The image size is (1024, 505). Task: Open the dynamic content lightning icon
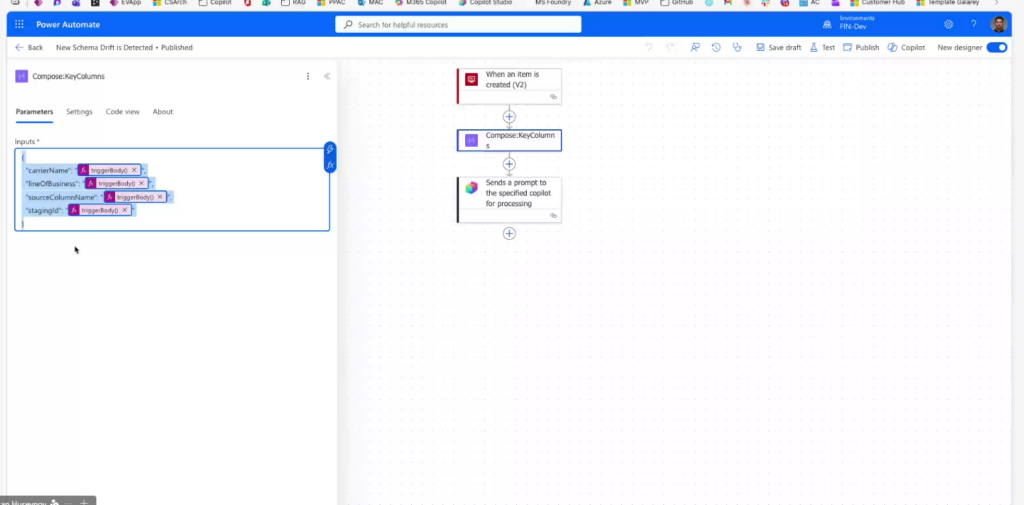(x=330, y=150)
